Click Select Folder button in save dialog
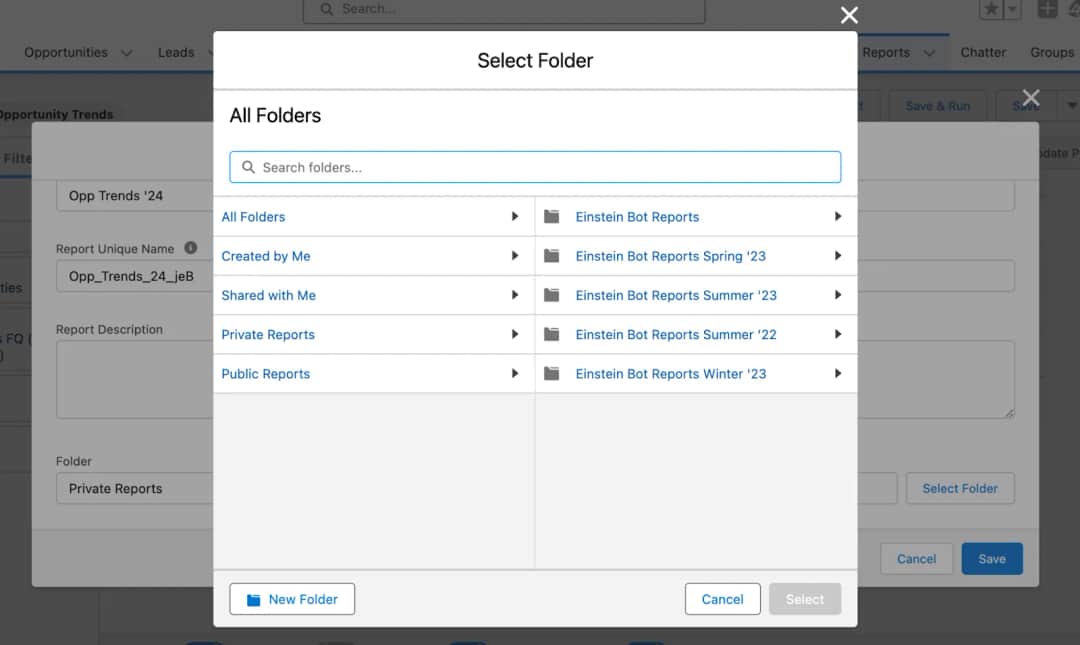The width and height of the screenshot is (1080, 645). (x=959, y=488)
